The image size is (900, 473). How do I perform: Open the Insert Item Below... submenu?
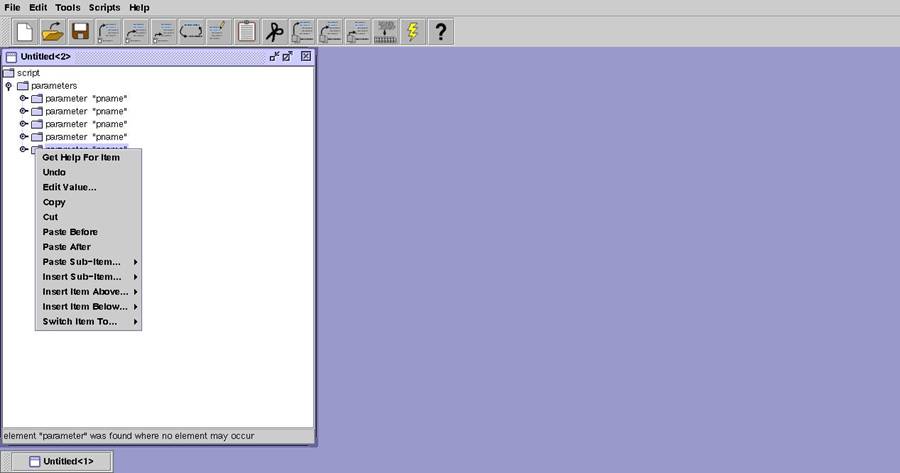(88, 307)
